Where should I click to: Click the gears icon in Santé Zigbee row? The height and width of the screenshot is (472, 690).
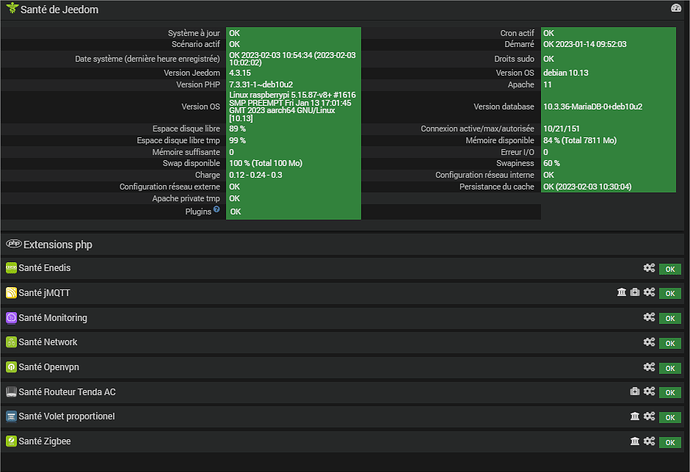pos(649,441)
